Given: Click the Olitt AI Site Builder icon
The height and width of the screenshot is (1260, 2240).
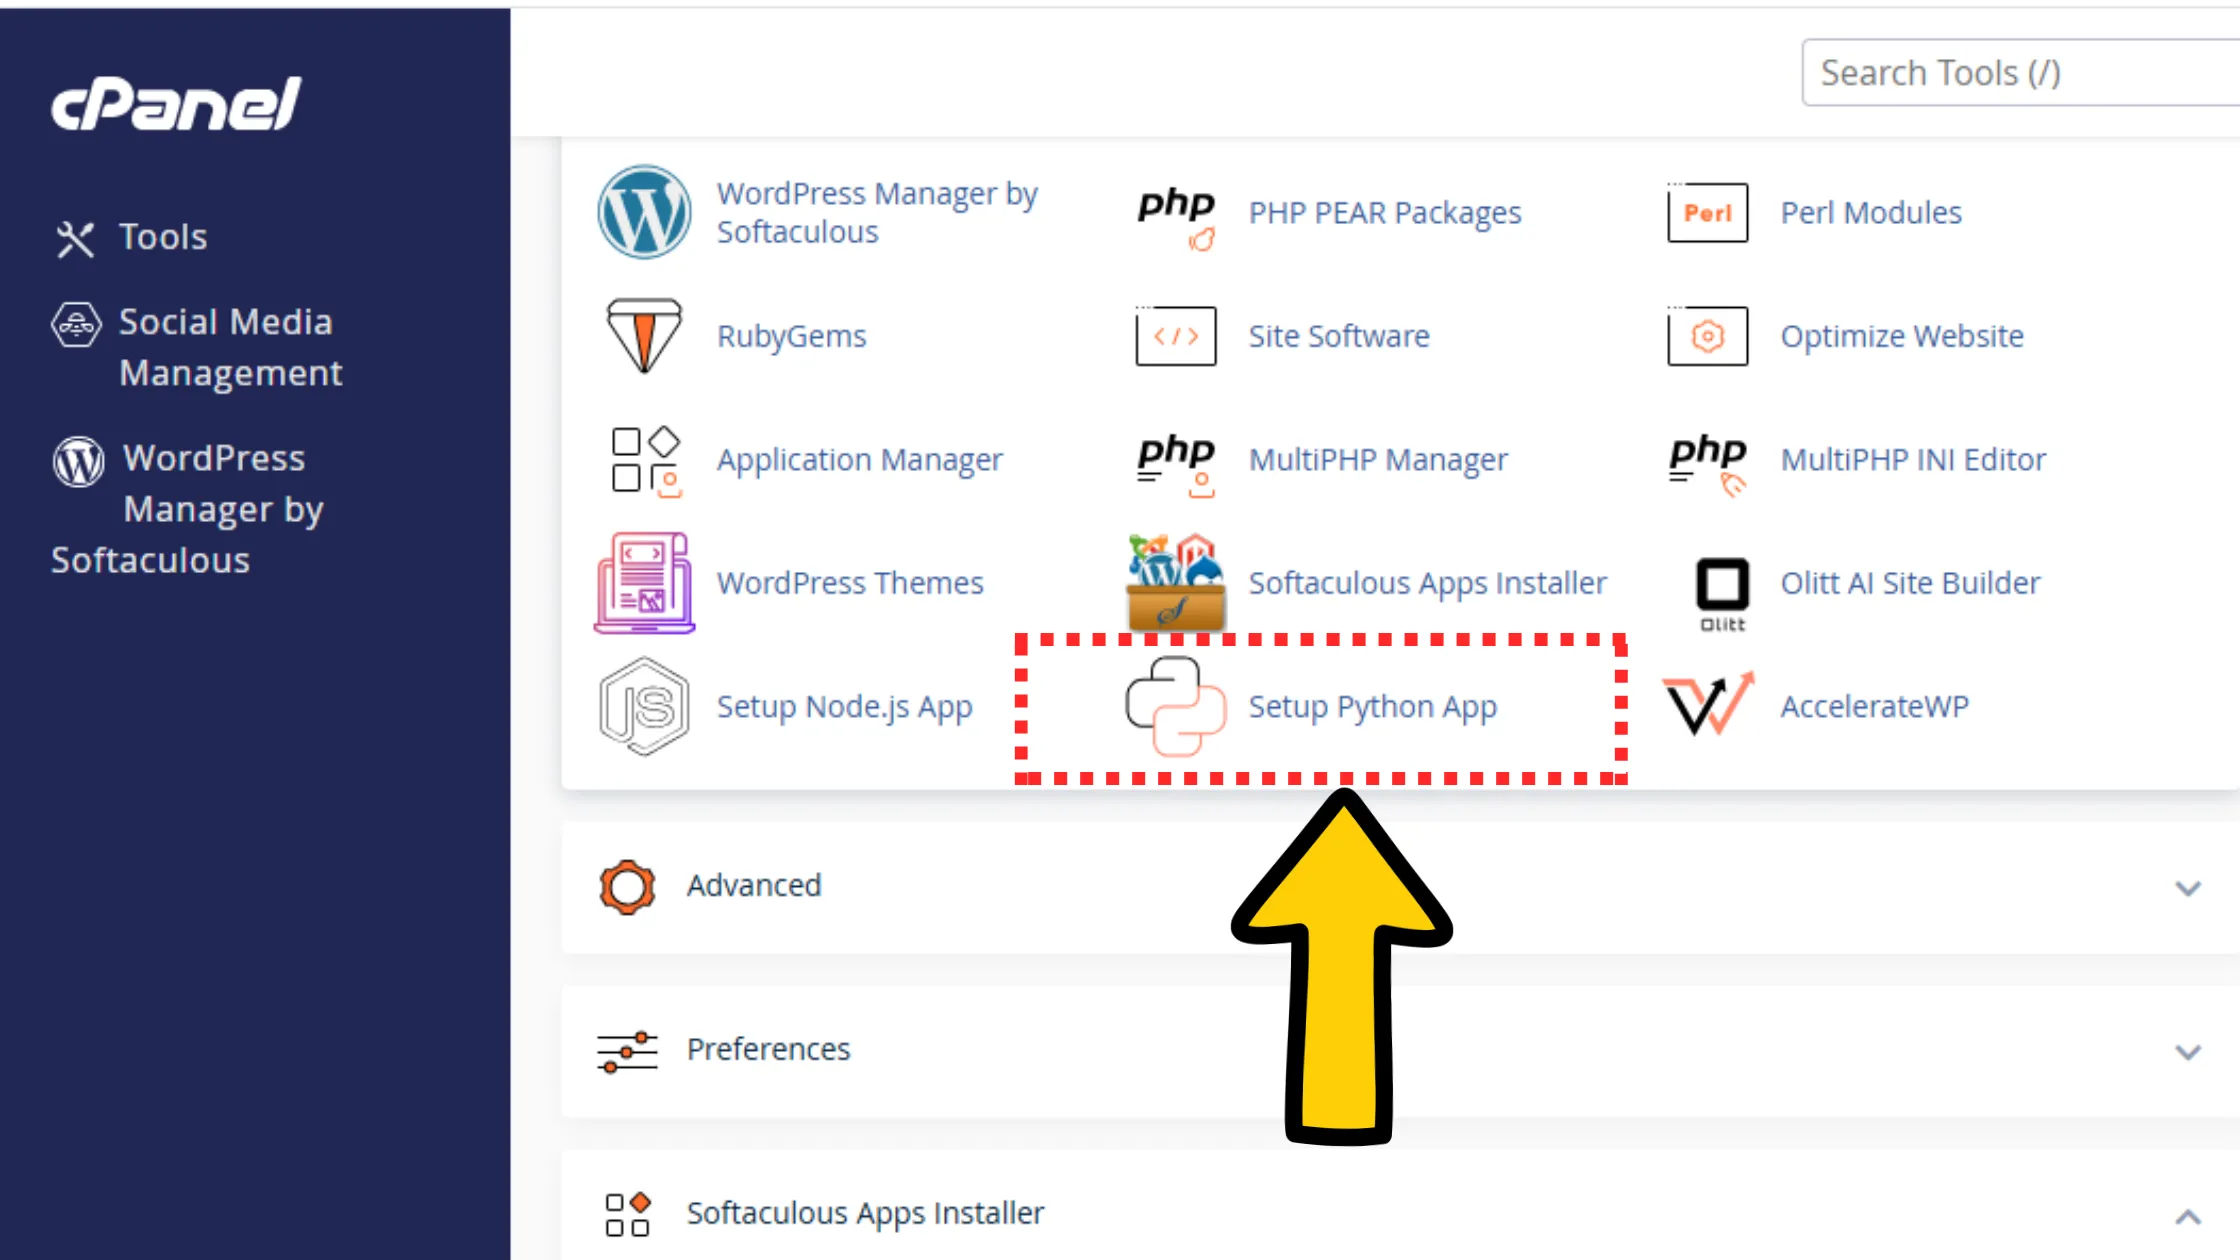Looking at the screenshot, I should 1722,593.
